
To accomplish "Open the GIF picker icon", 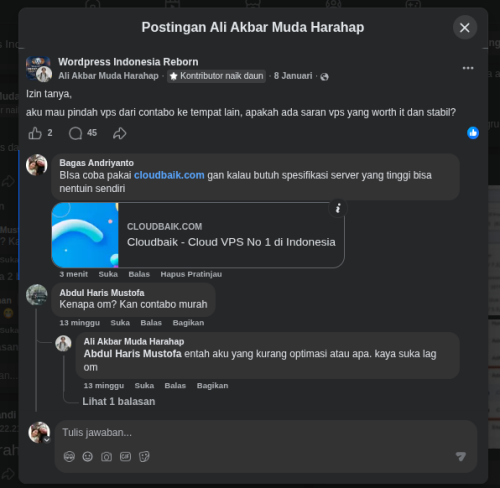I will pos(125,456).
